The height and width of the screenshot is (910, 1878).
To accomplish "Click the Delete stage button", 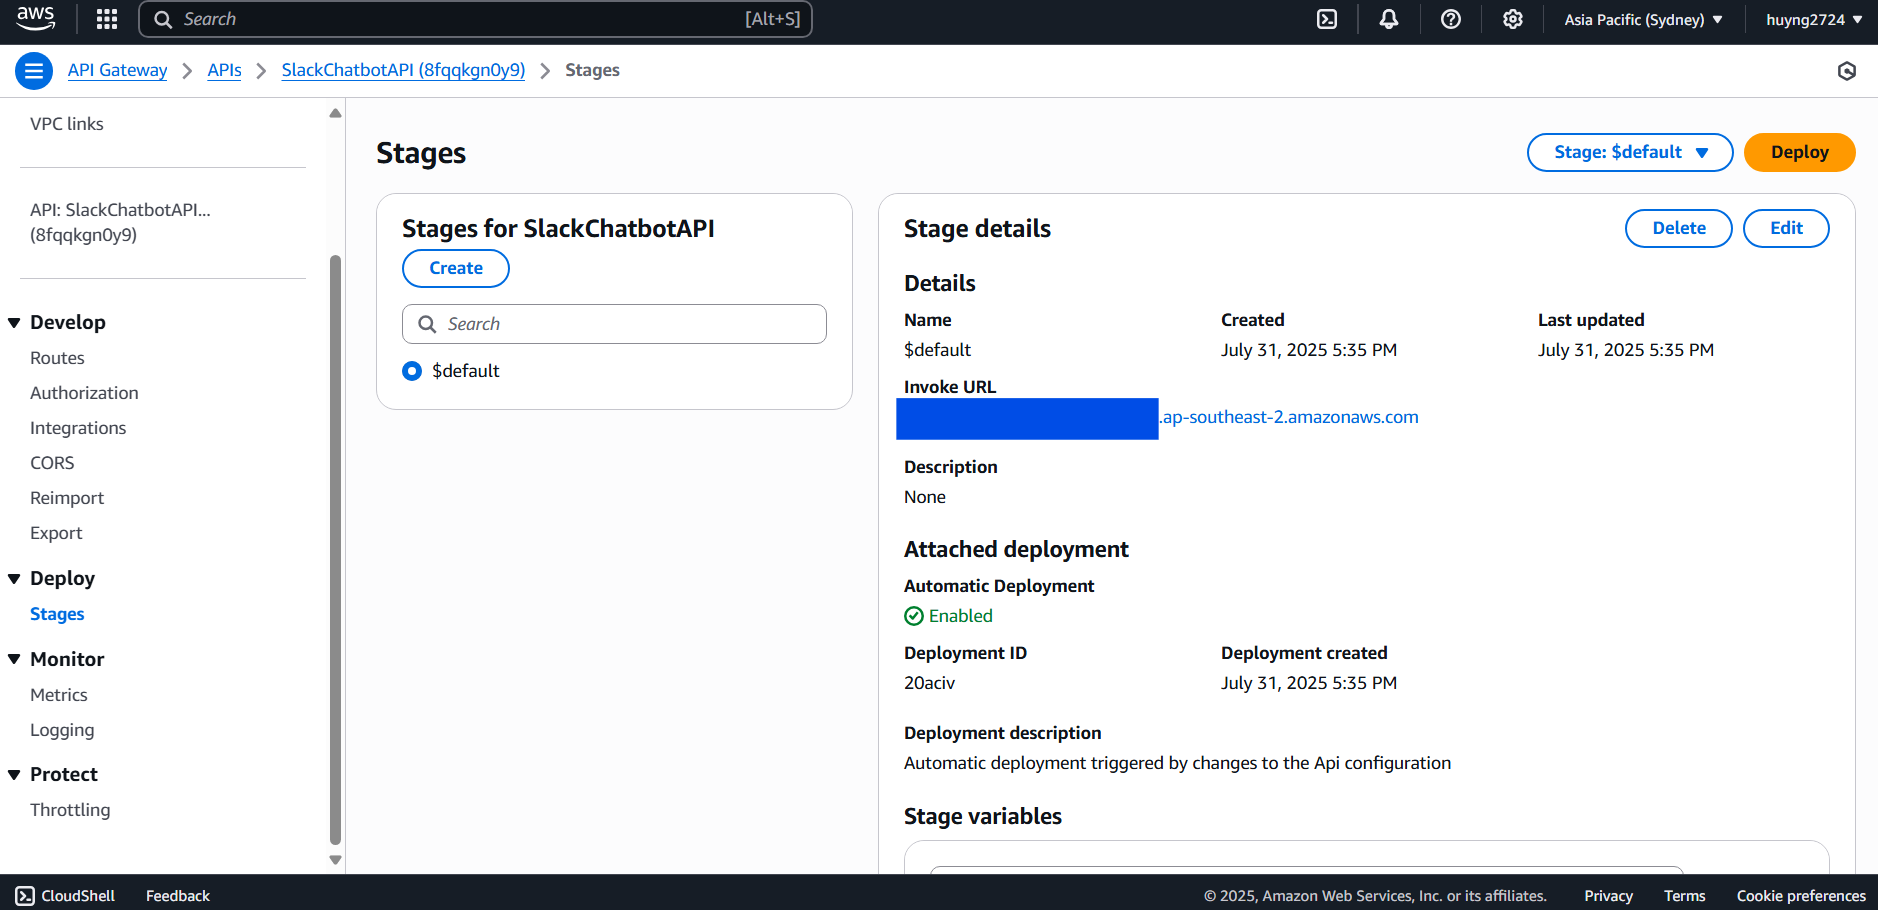I will coord(1678,228).
